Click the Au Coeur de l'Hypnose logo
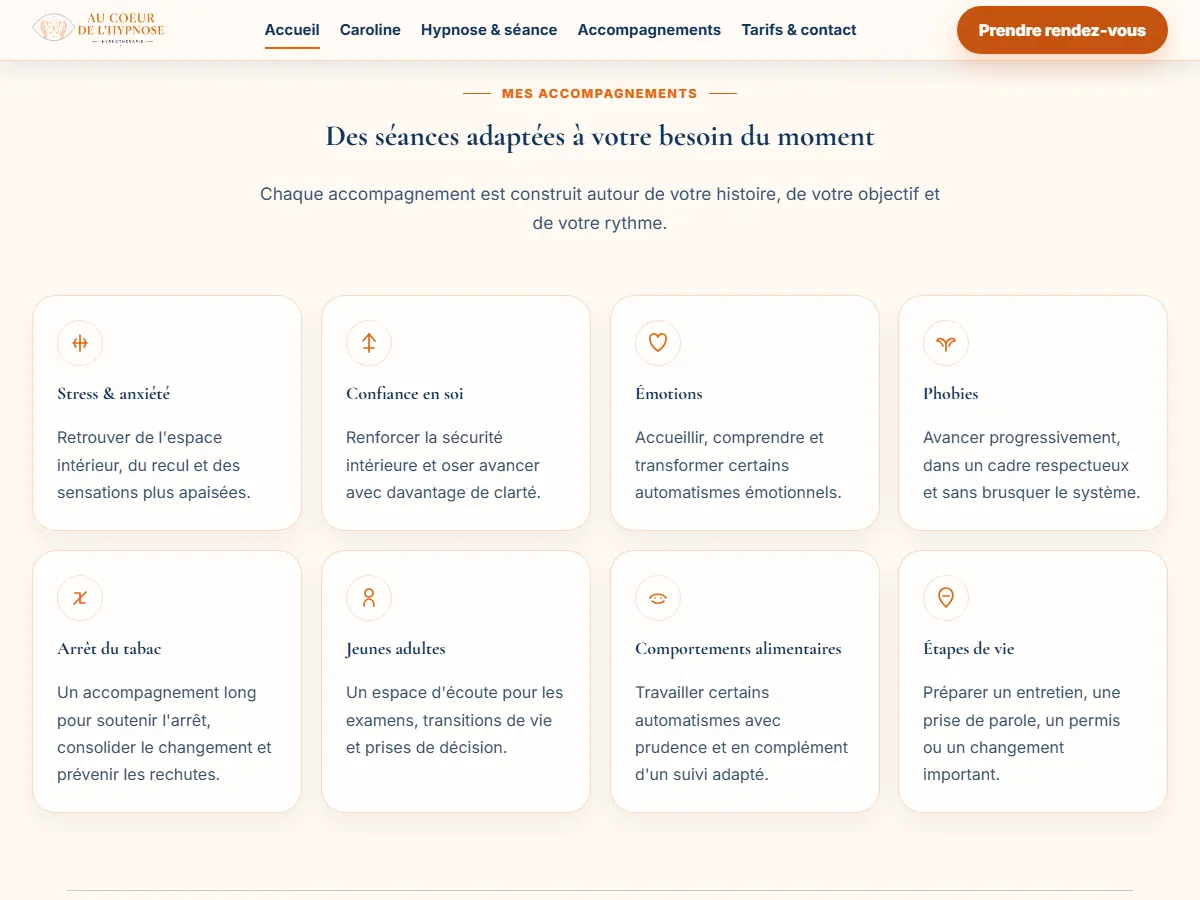Image resolution: width=1200 pixels, height=900 pixels. coord(99,30)
